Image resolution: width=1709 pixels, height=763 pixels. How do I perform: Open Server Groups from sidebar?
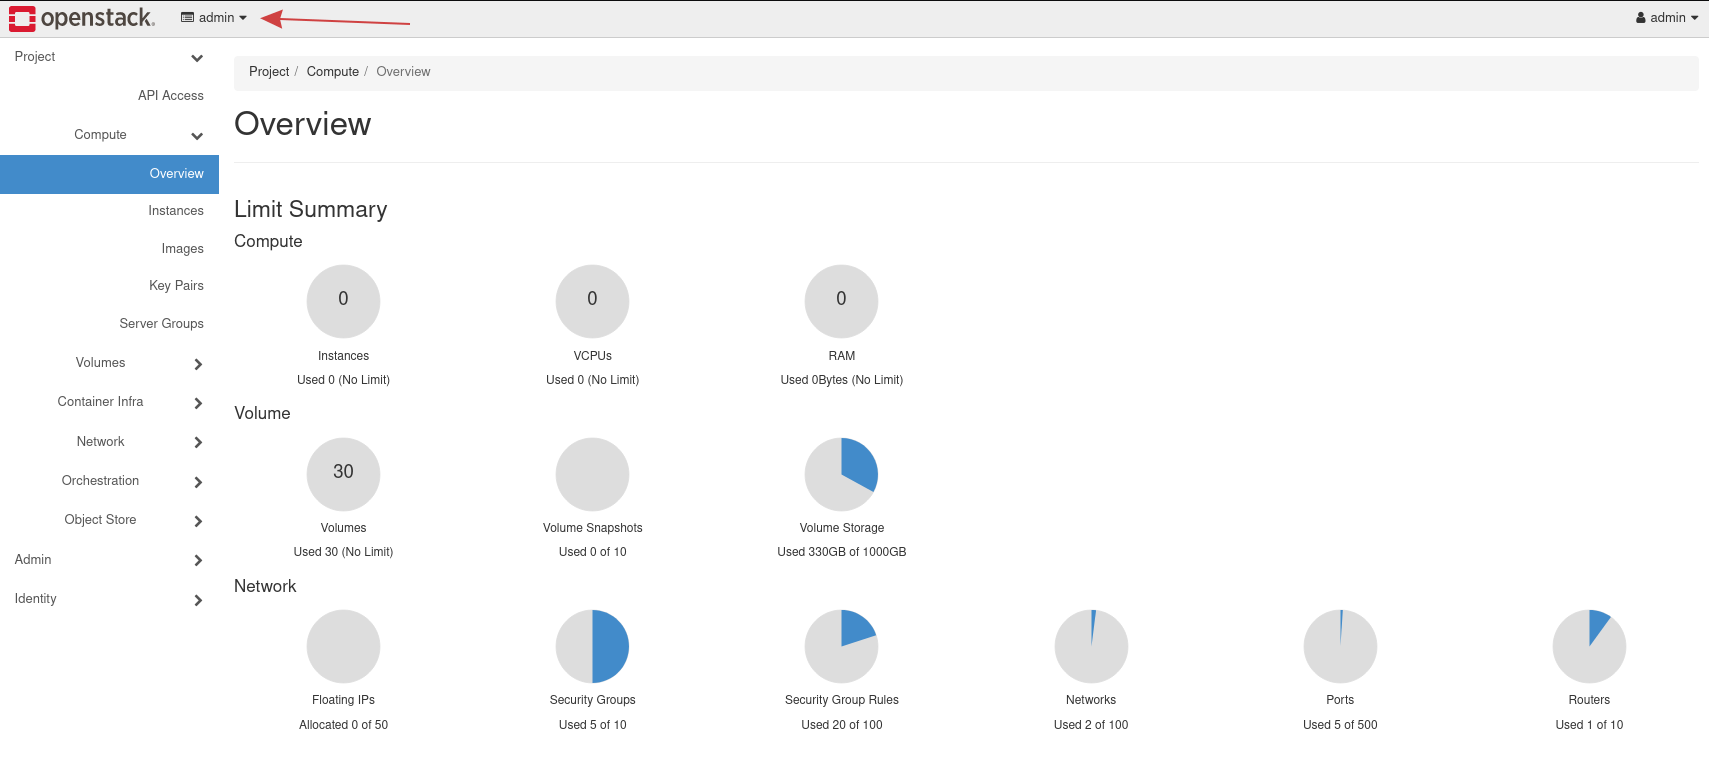click(161, 324)
